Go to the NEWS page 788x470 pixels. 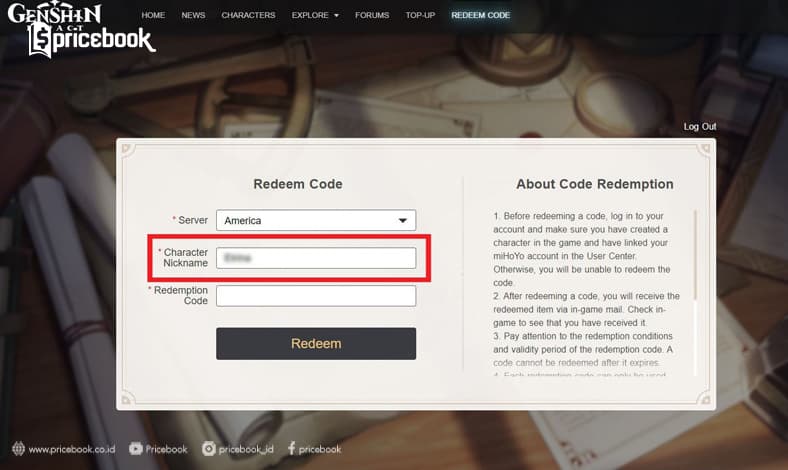[x=193, y=15]
